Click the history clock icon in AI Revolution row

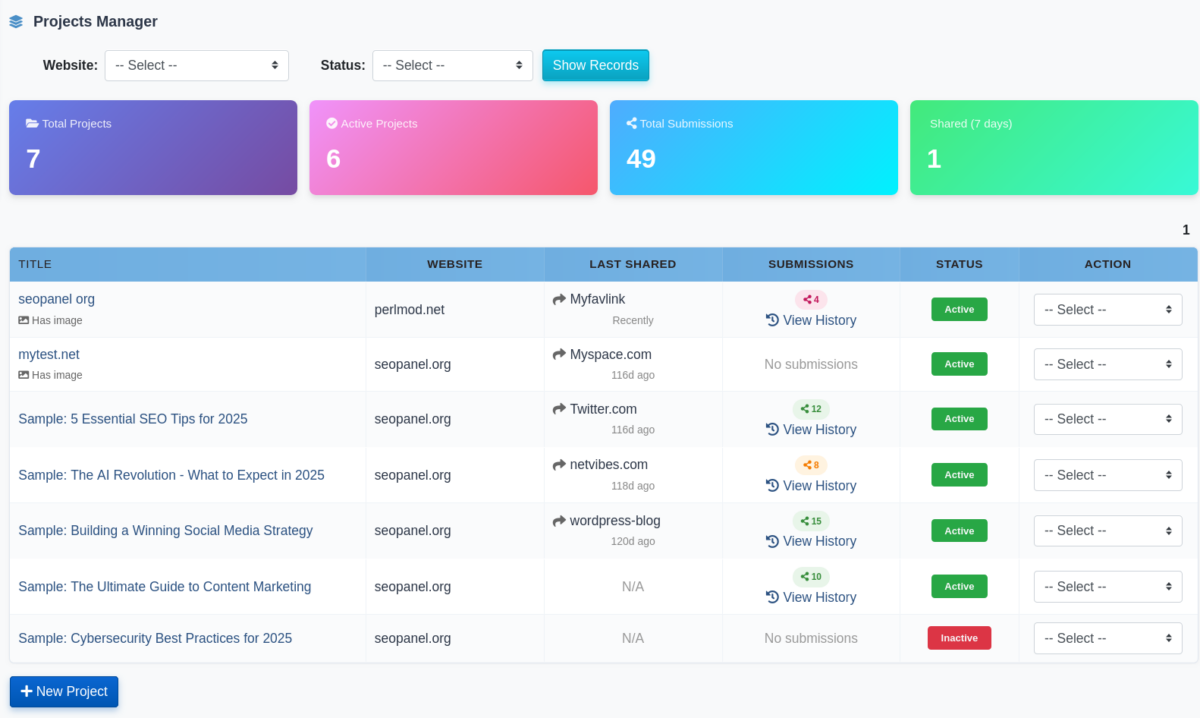pyautogui.click(x=772, y=485)
